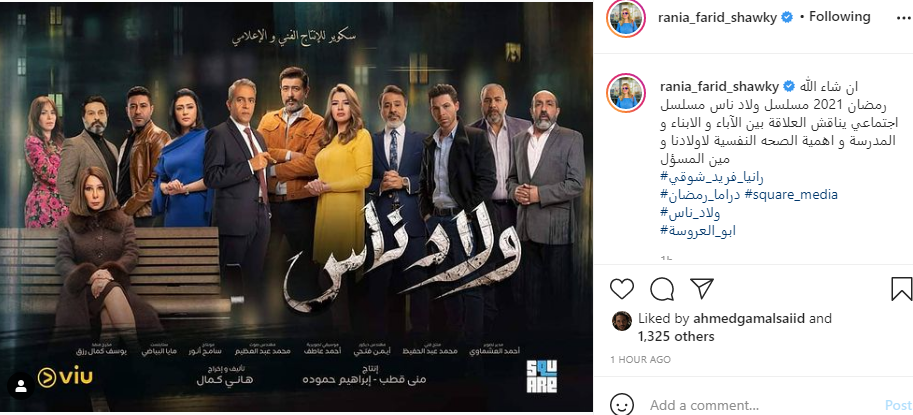
Task: Open the #ابو_العروسة hashtag
Action: (698, 230)
